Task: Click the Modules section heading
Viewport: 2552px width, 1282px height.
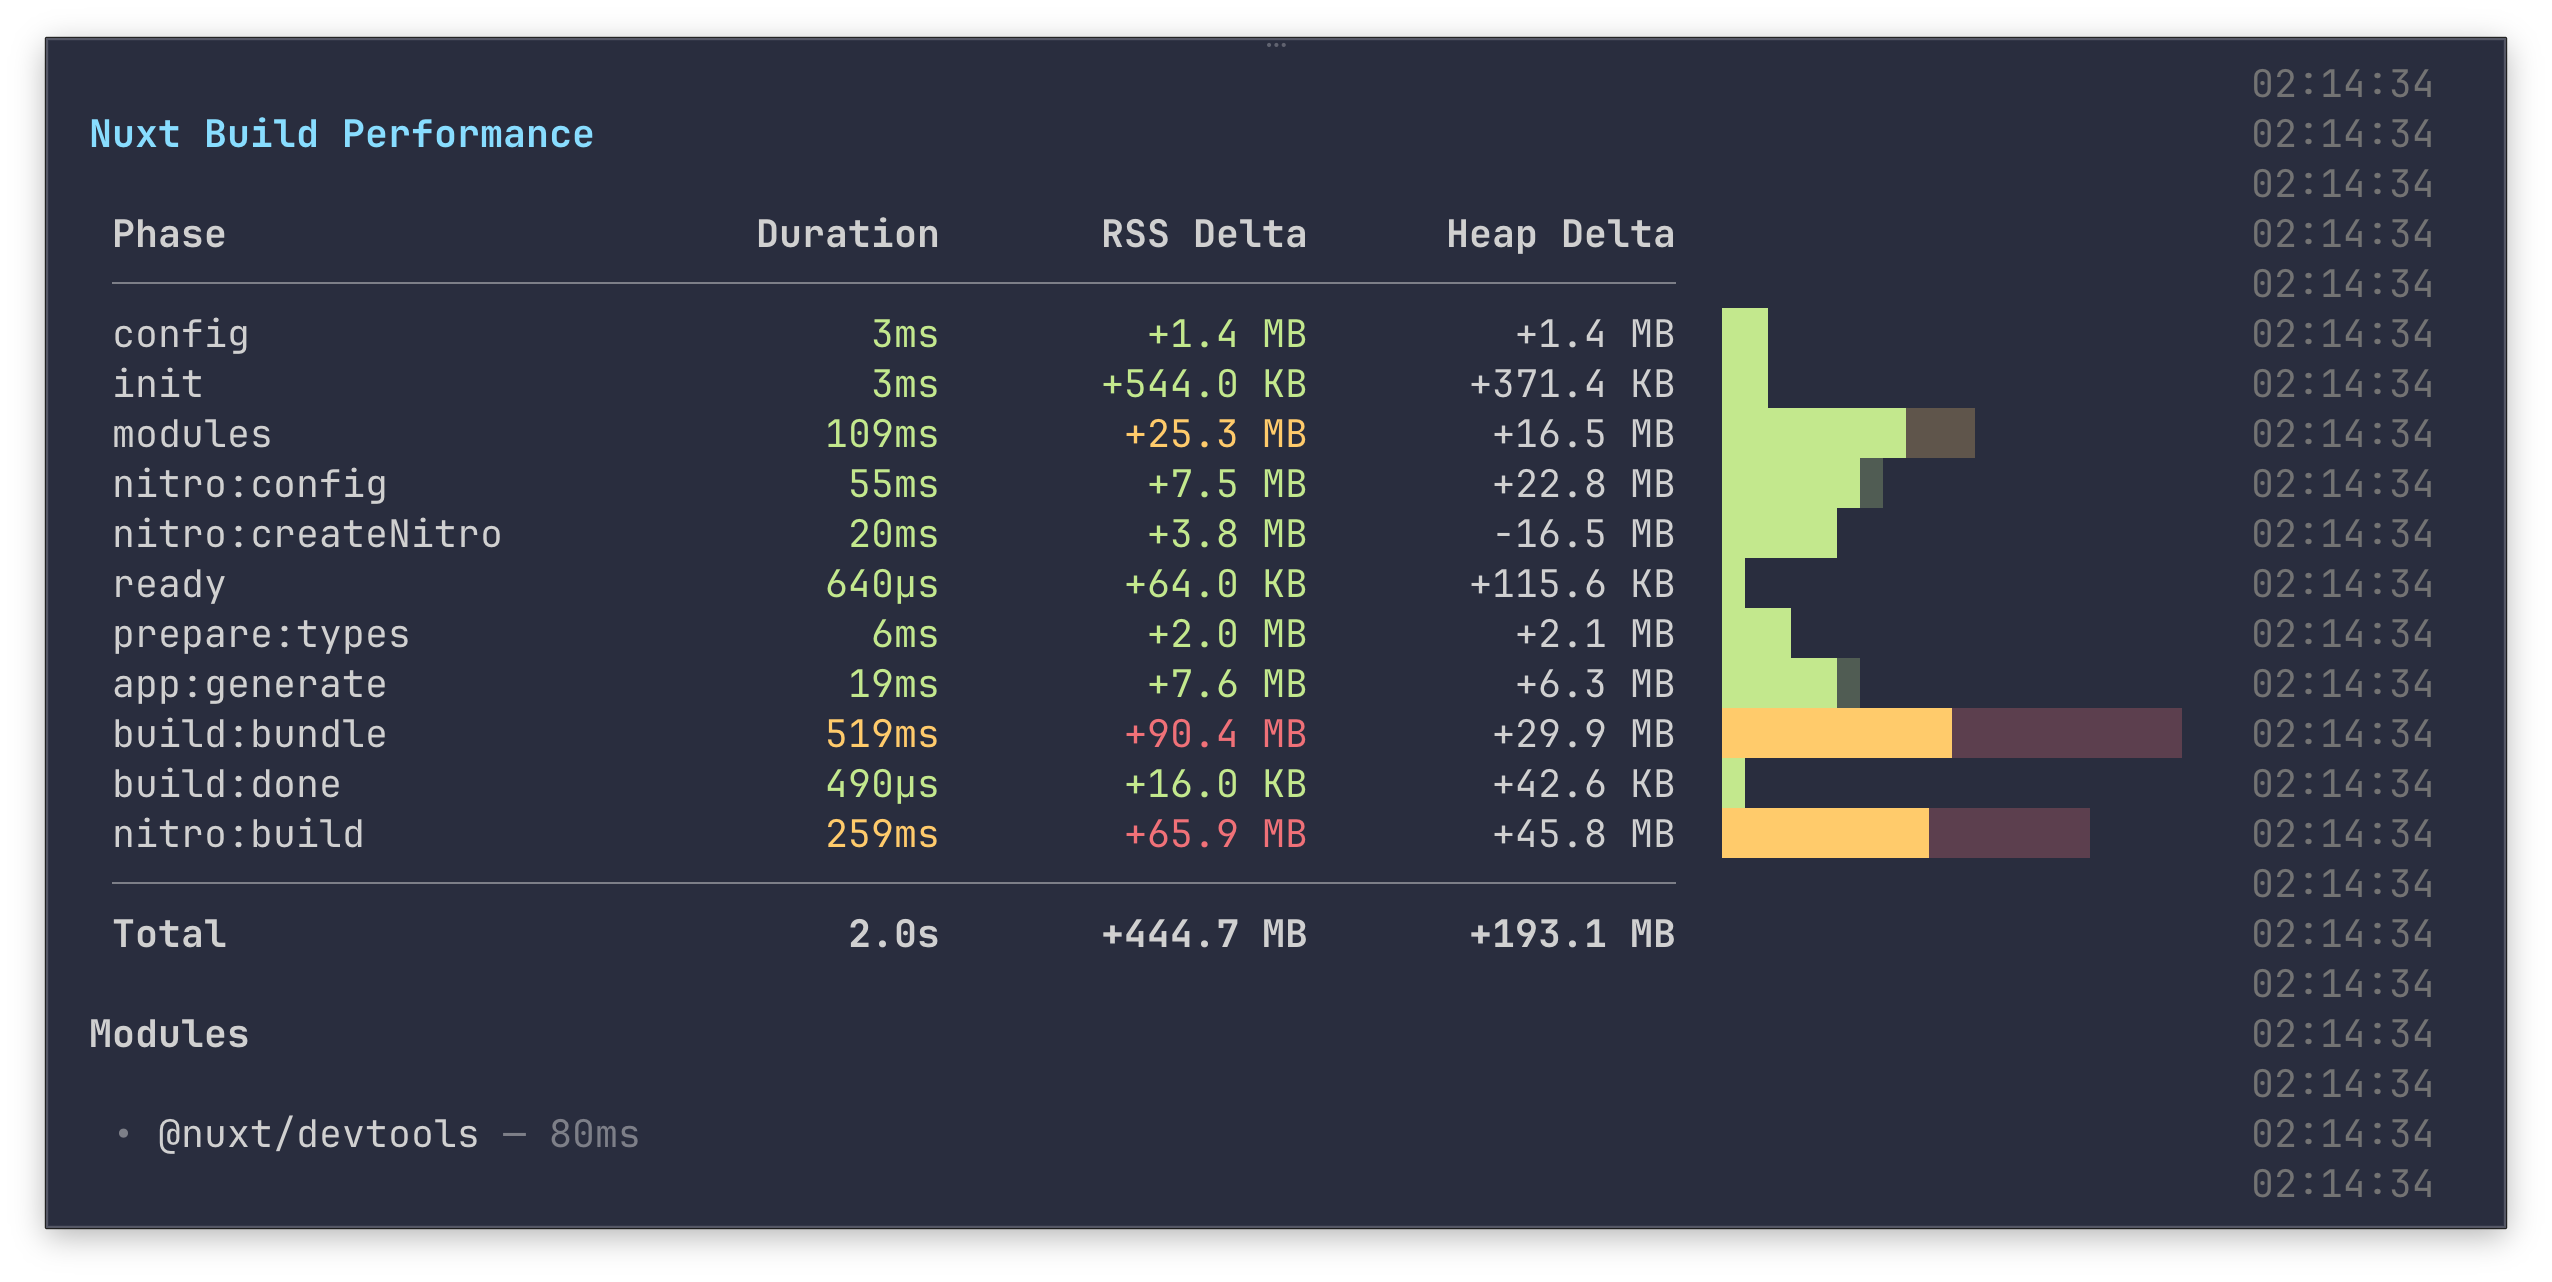Action: [x=168, y=1033]
